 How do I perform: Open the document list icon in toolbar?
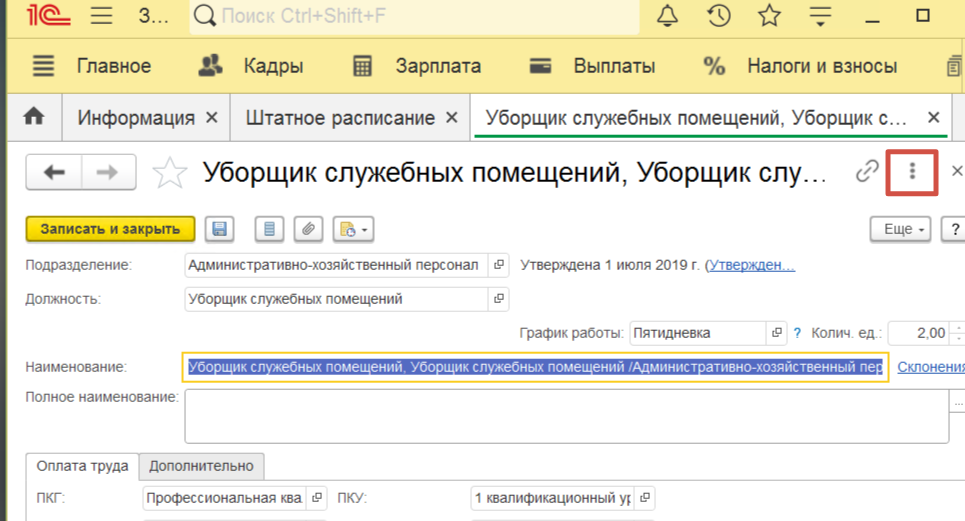pos(270,229)
